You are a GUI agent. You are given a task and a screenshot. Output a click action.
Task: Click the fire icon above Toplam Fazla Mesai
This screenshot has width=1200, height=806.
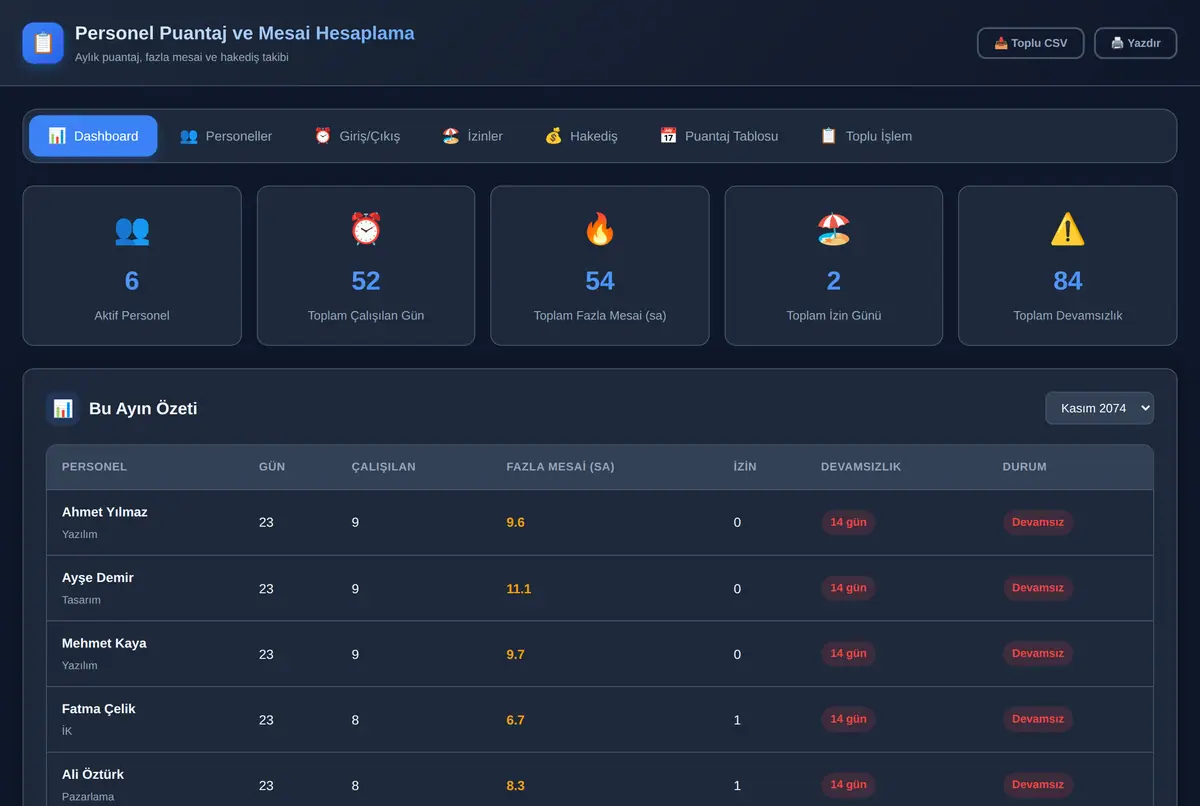[x=600, y=230]
